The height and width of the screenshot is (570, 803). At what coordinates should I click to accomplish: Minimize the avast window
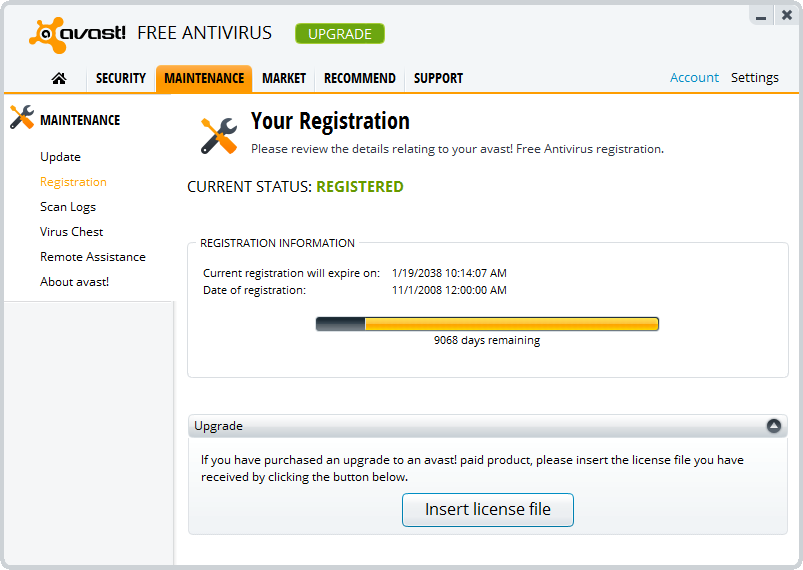point(761,17)
